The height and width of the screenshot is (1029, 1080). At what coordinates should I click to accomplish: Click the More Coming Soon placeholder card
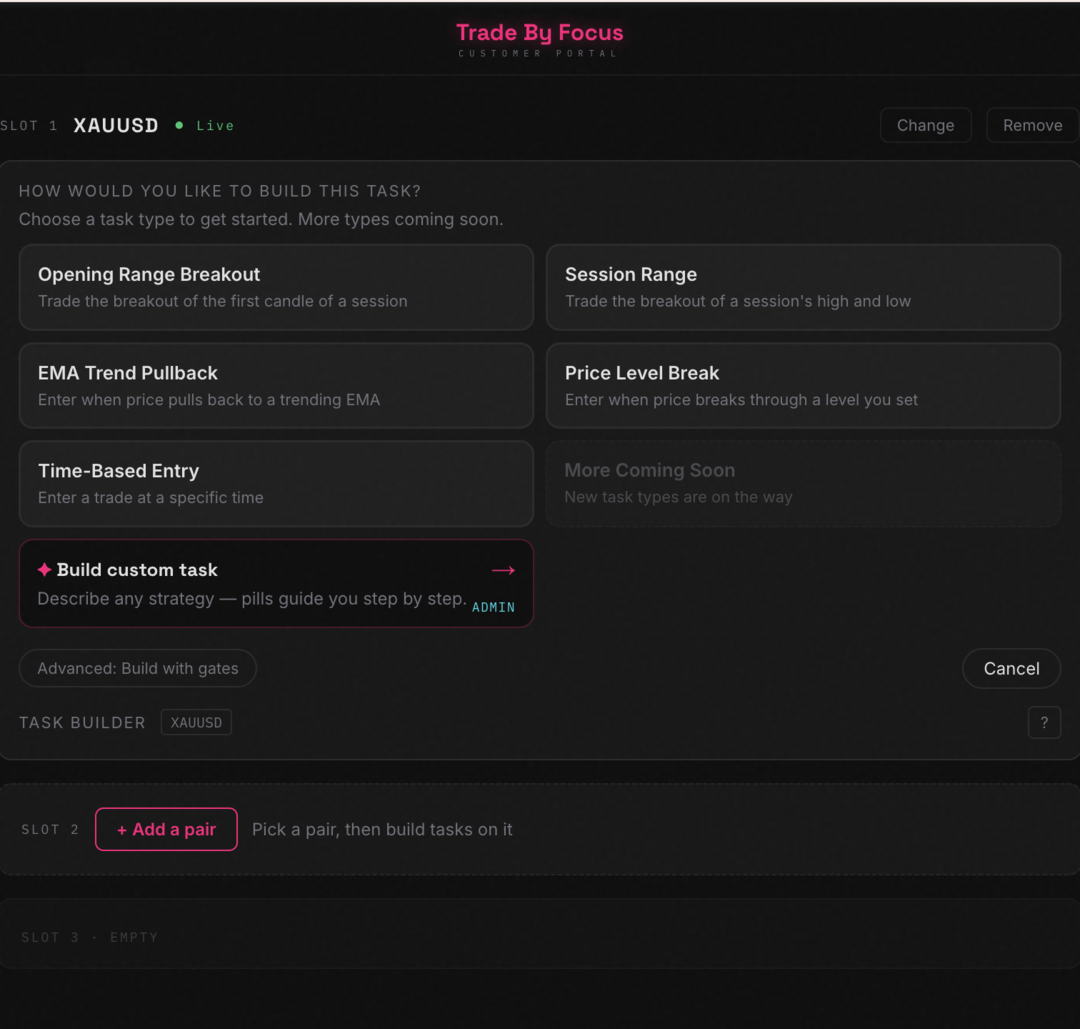803,484
